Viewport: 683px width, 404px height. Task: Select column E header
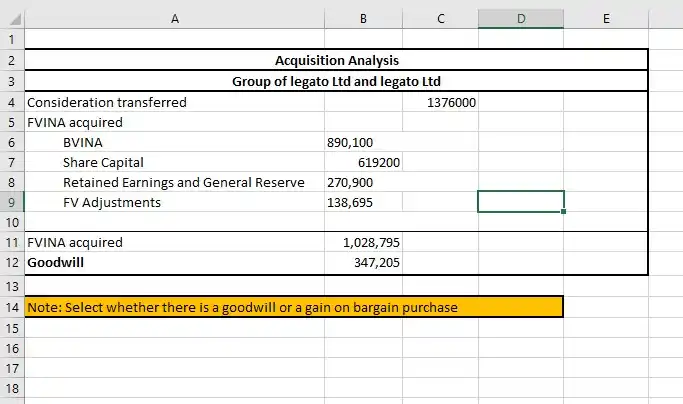606,19
